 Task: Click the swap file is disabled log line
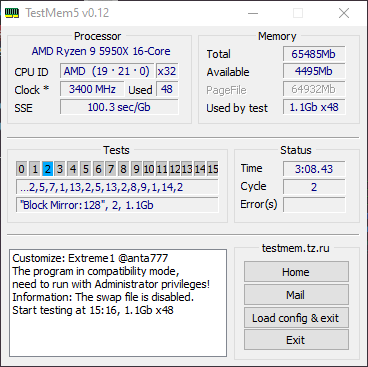(103, 297)
